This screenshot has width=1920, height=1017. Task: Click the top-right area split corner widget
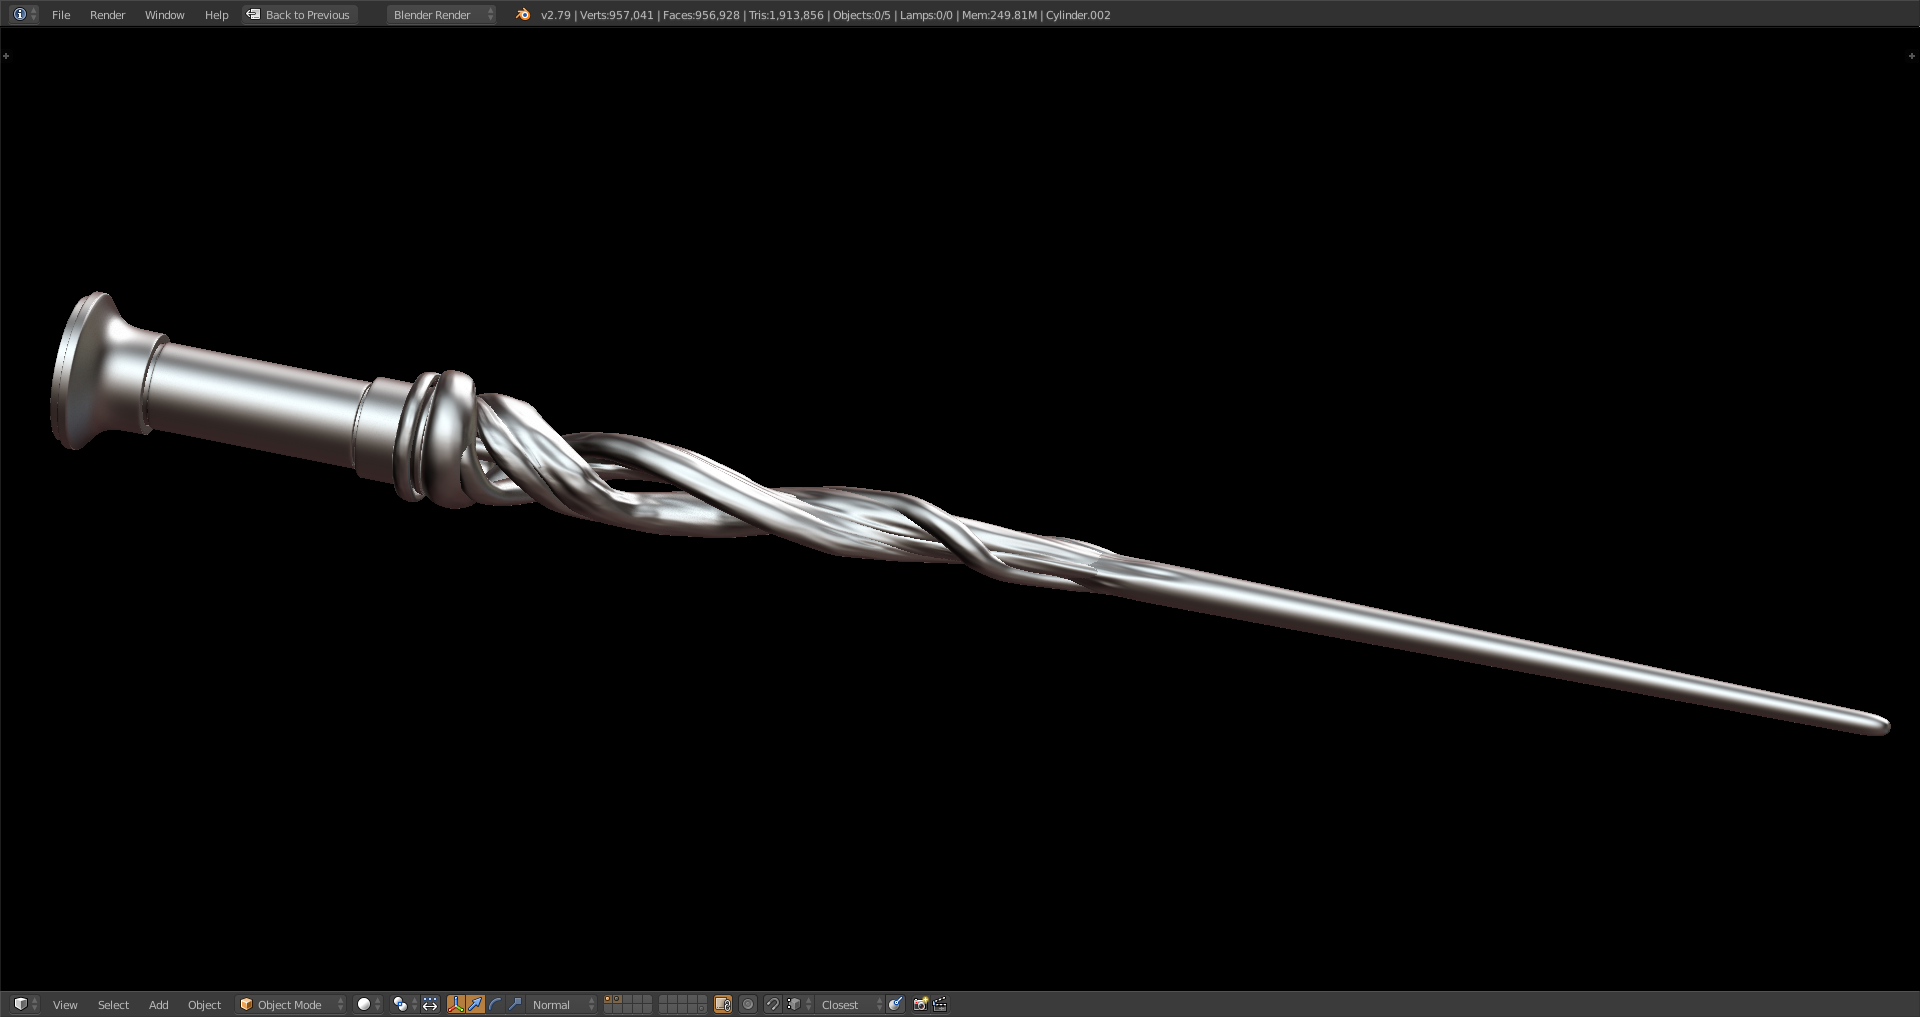[1912, 56]
